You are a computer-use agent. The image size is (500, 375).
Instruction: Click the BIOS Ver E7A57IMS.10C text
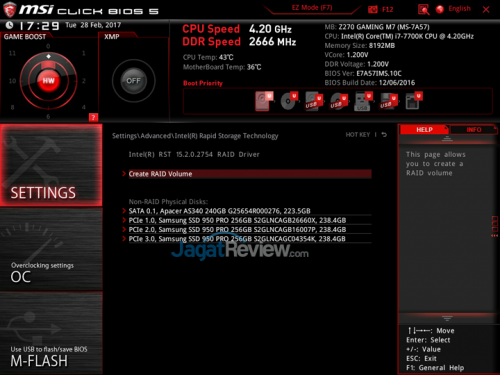[363, 73]
